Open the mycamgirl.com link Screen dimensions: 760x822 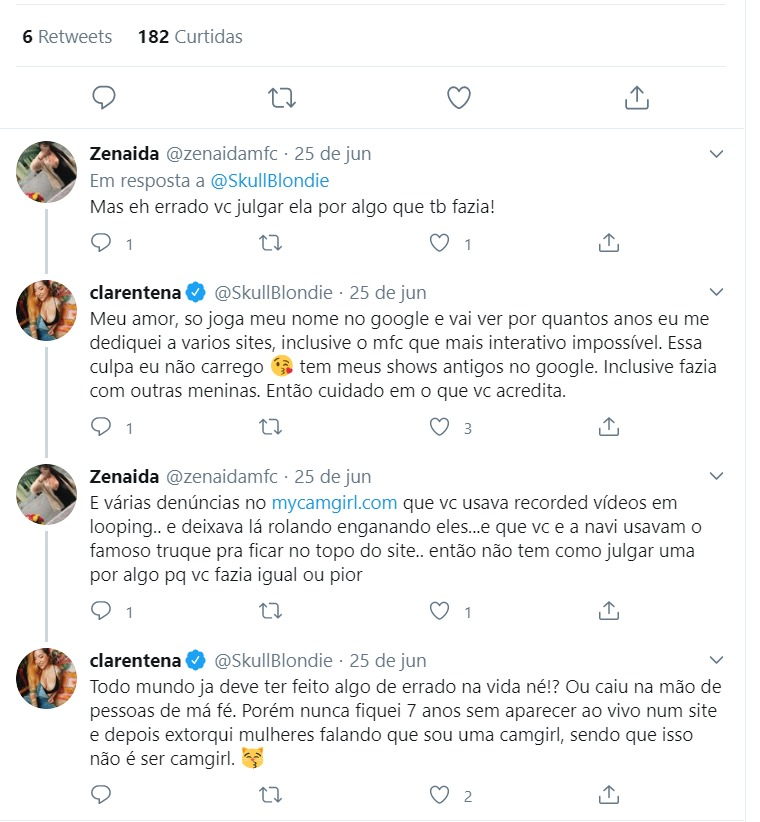pyautogui.click(x=334, y=503)
